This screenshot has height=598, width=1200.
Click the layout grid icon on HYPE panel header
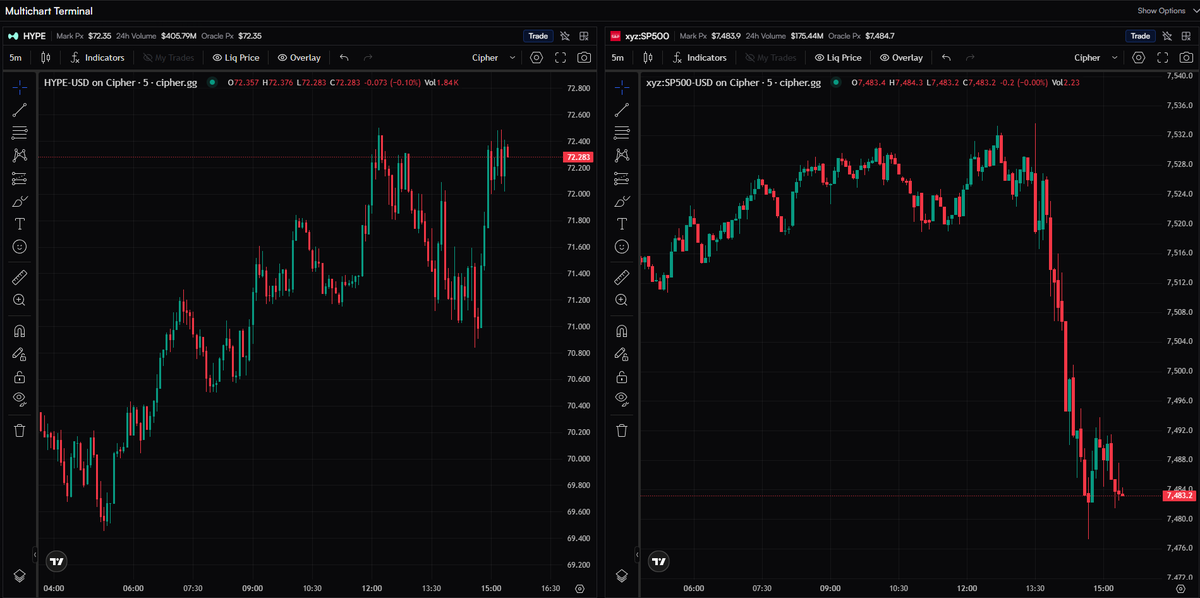[x=585, y=36]
